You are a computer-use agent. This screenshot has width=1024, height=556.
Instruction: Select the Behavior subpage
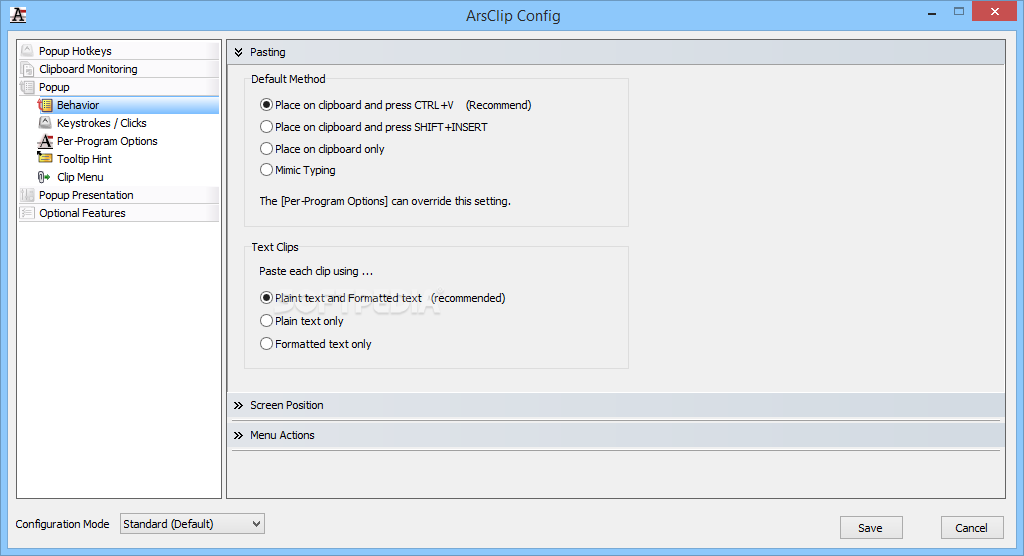[78, 105]
